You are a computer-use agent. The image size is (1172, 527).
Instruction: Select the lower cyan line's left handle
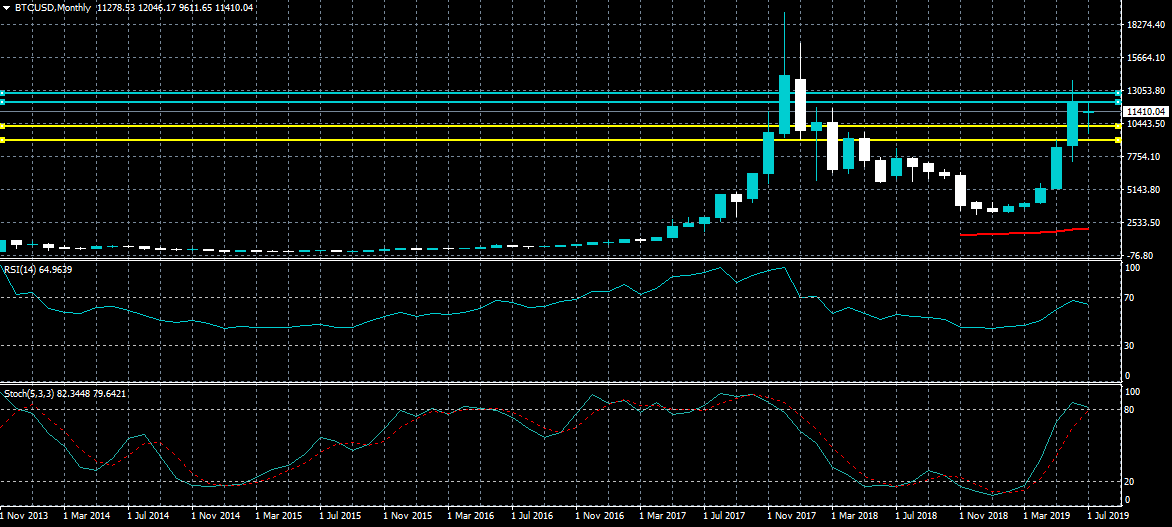(3, 102)
